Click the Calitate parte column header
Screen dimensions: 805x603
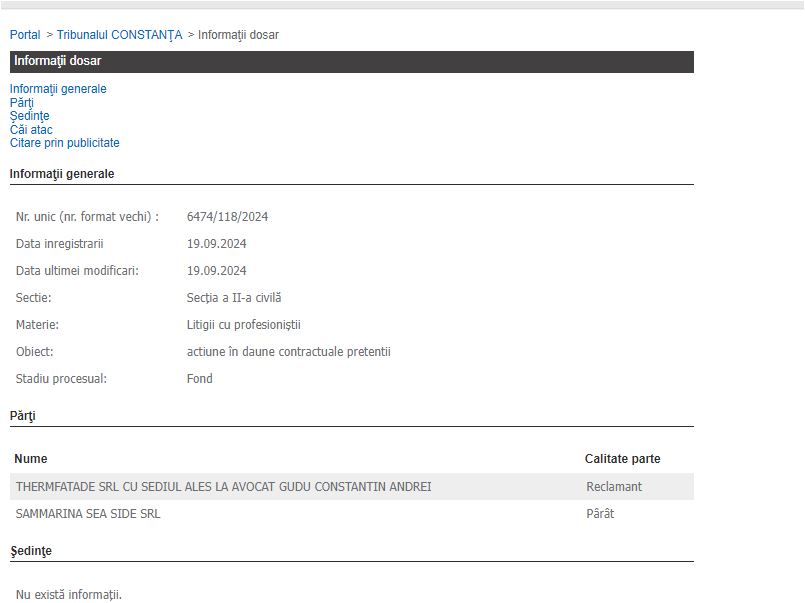[x=622, y=459]
